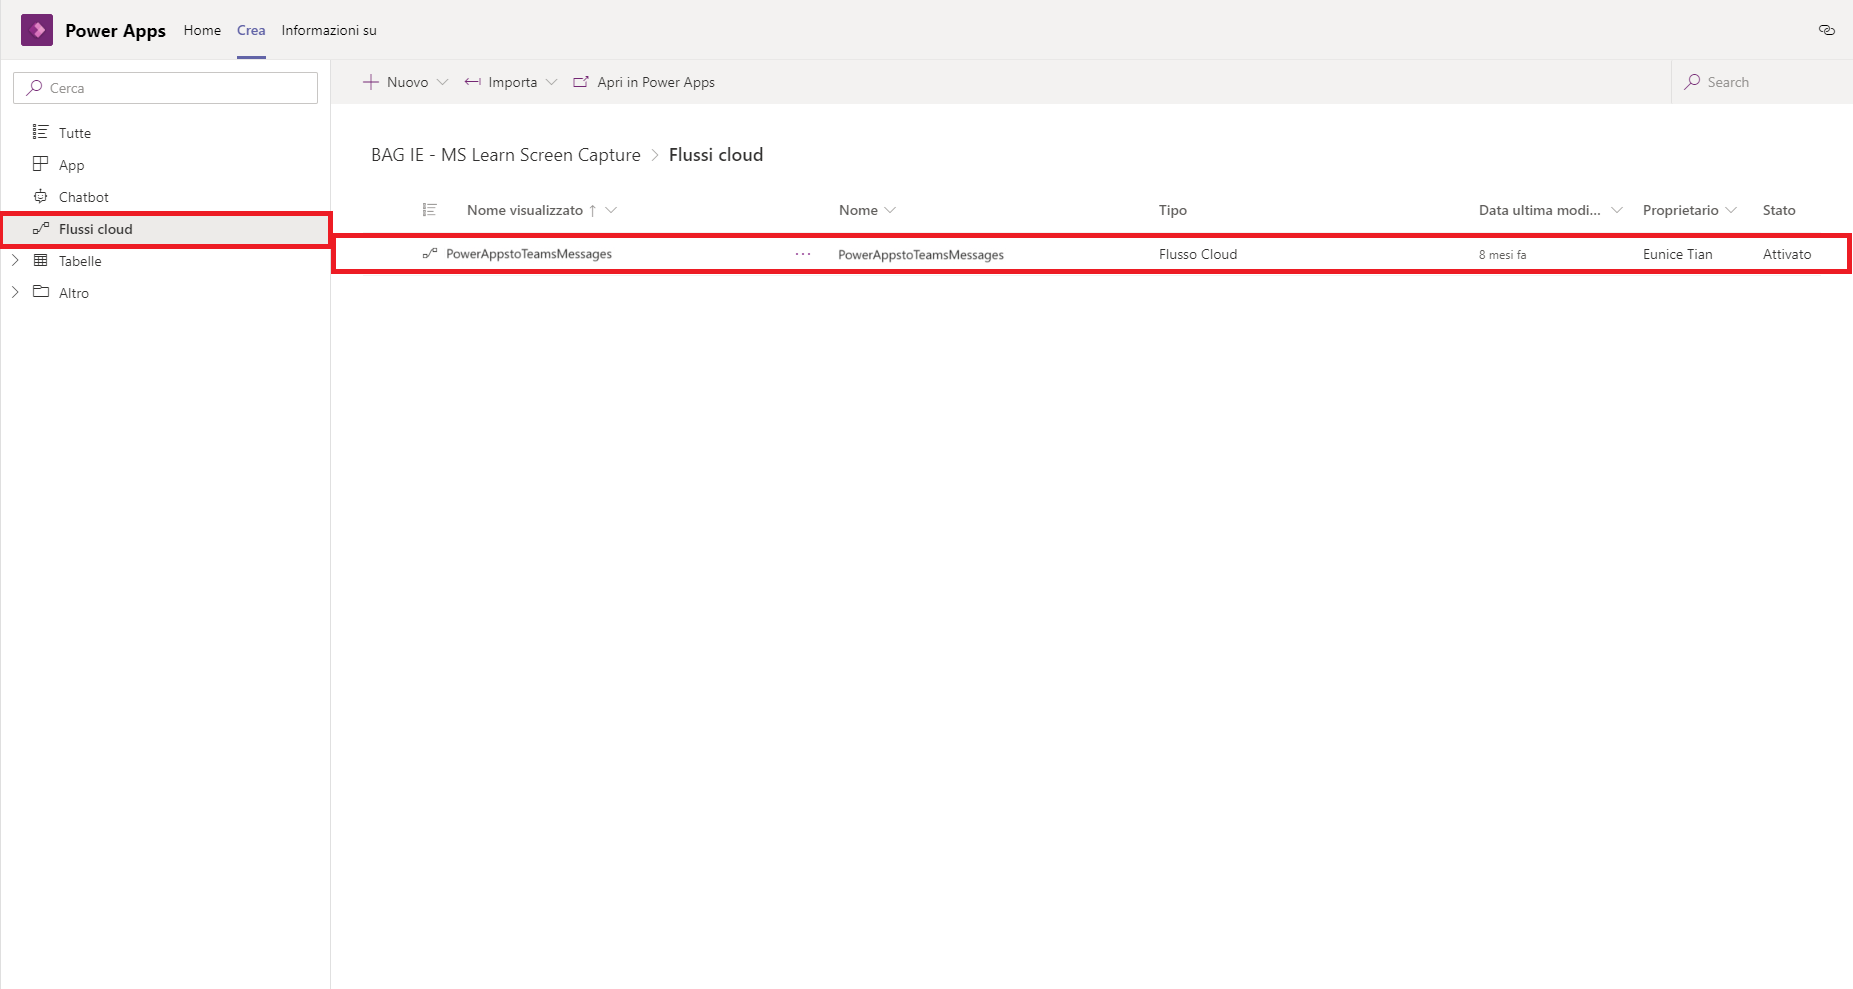Click the App icon in sidebar
Viewport: 1853px width, 989px height.
(41, 165)
